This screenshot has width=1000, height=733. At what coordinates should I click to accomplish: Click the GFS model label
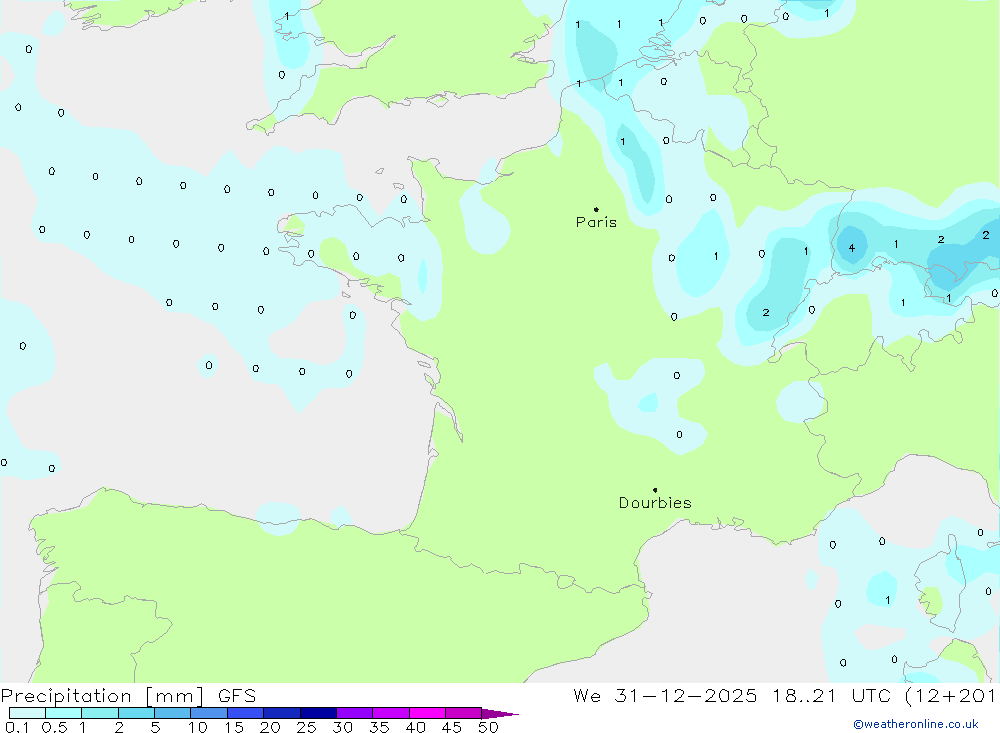pos(237,696)
